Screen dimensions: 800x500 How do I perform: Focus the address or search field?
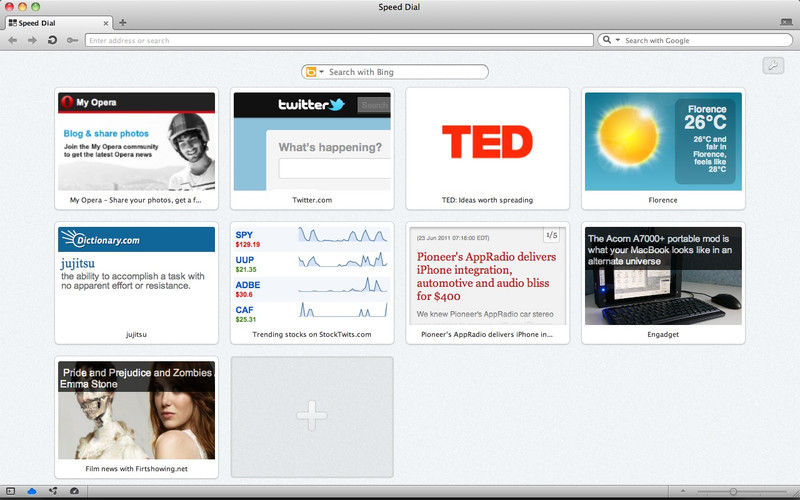(x=339, y=40)
